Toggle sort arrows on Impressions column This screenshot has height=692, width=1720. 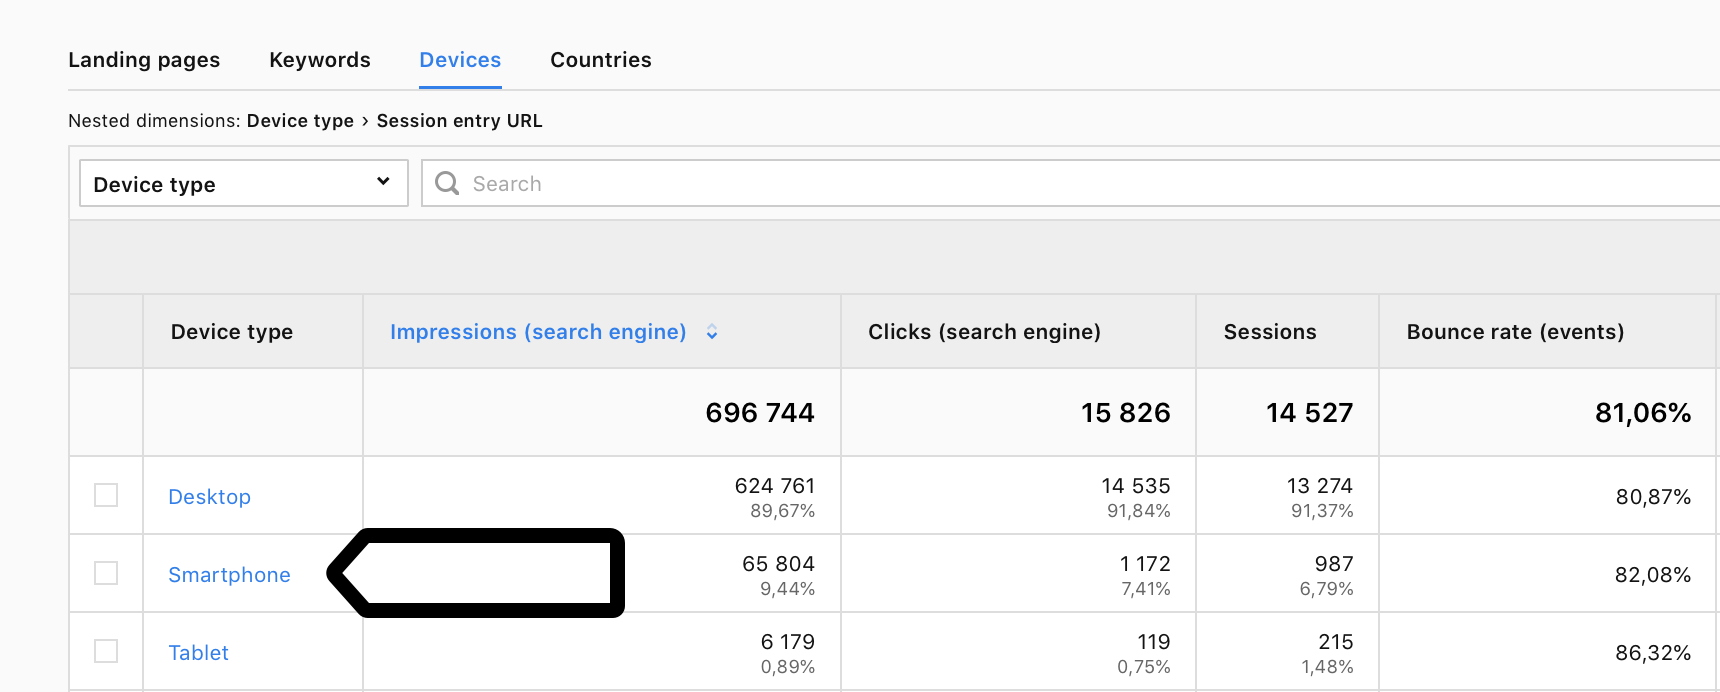pos(712,332)
